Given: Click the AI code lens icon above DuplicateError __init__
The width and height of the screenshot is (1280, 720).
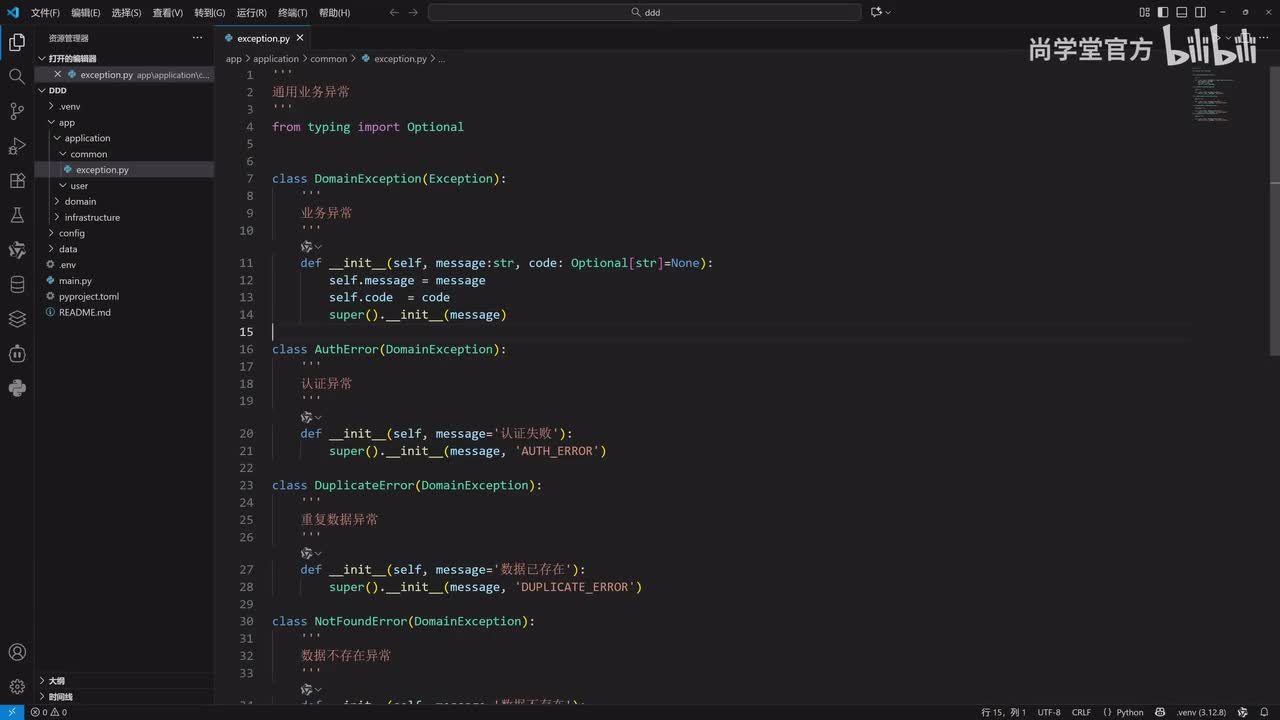Looking at the screenshot, I should [307, 553].
